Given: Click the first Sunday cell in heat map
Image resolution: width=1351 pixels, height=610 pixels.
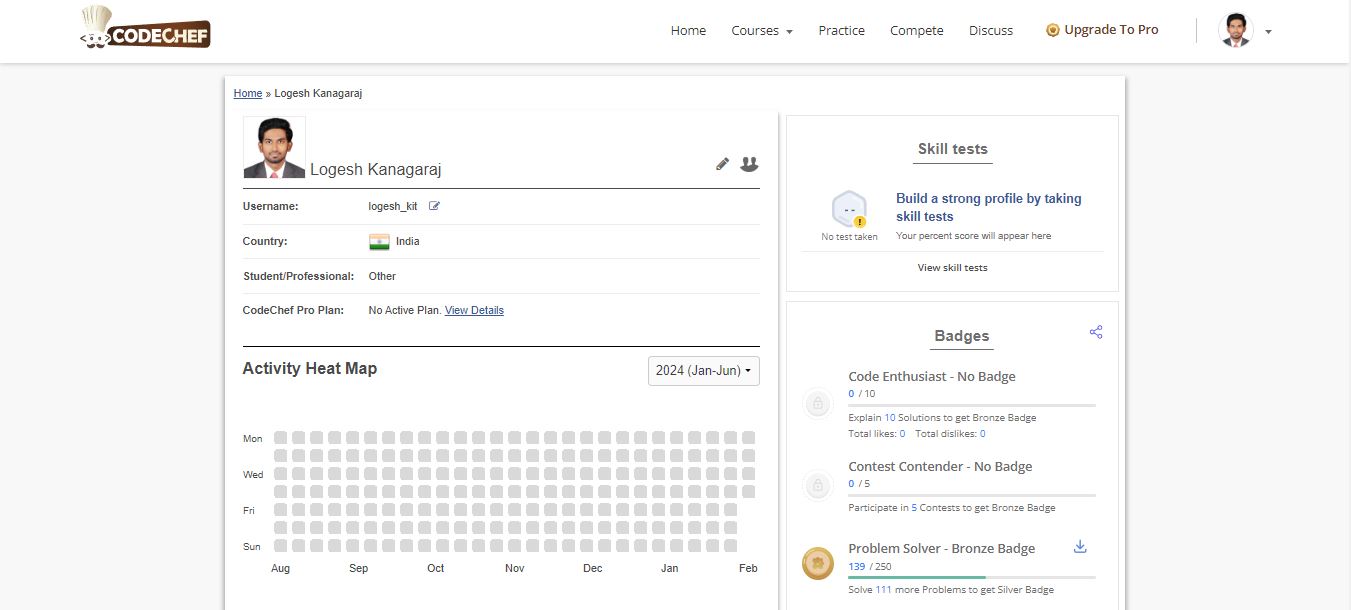Looking at the screenshot, I should [x=281, y=546].
